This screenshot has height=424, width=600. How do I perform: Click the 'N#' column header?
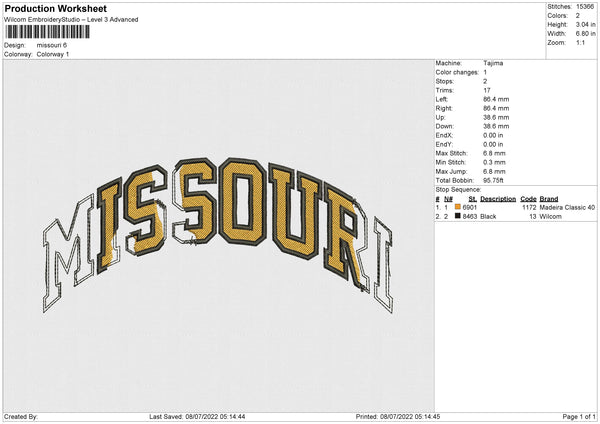448,199
